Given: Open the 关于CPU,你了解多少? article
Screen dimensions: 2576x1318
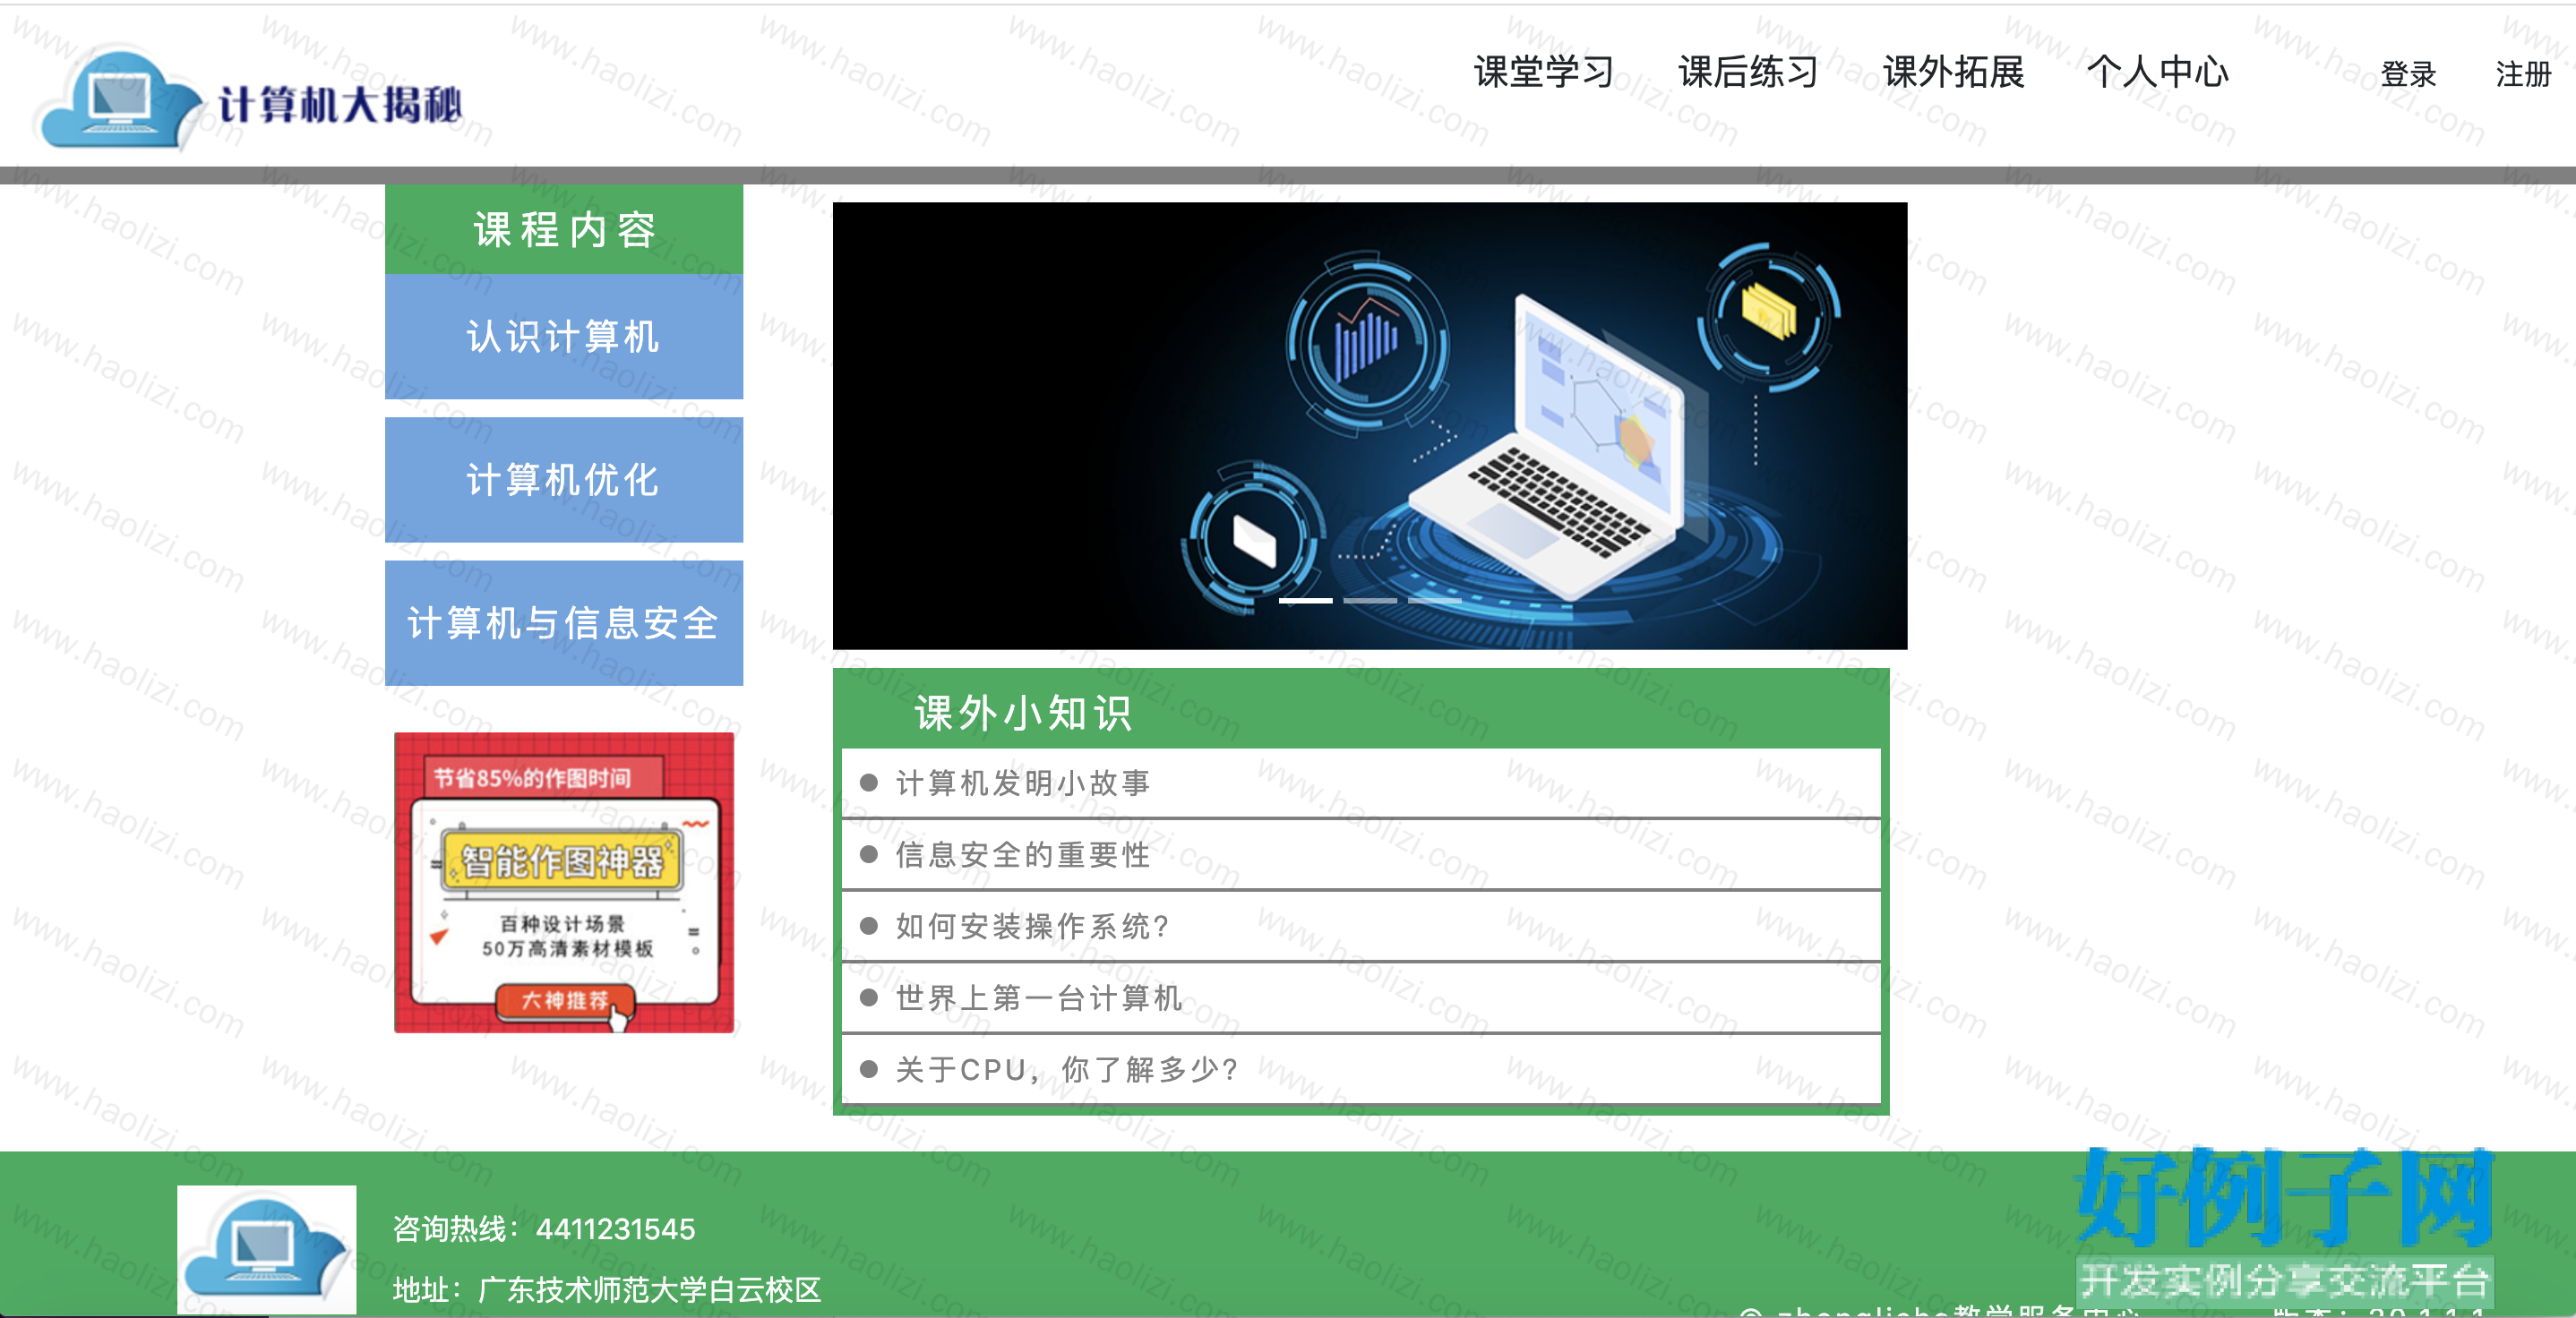Looking at the screenshot, I should [1361, 1070].
